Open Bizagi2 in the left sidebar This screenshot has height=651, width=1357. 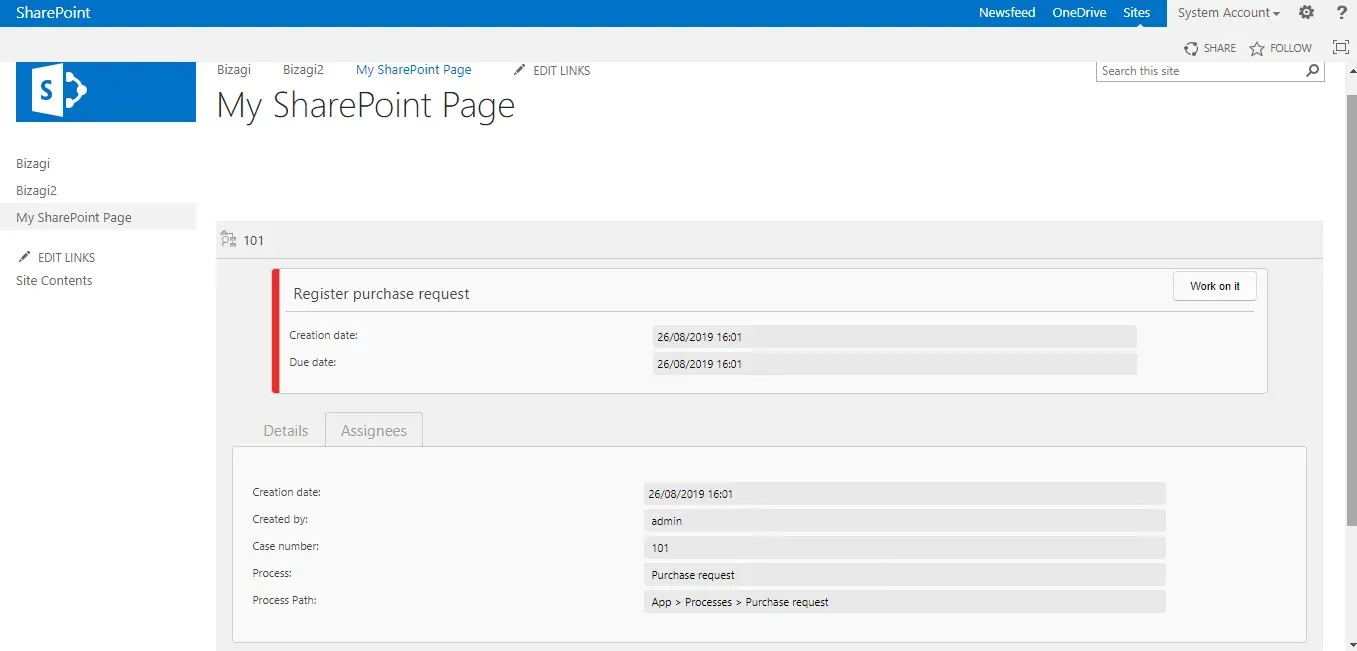pos(36,190)
